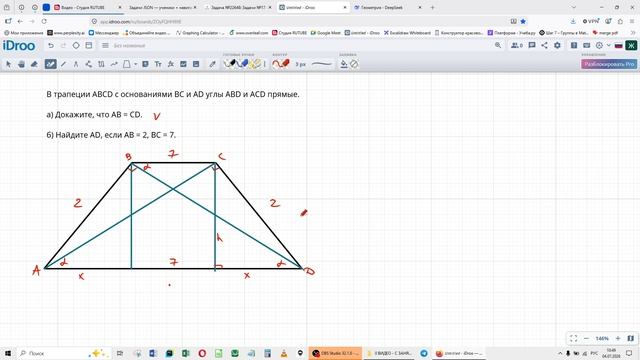The width and height of the screenshot is (640, 360).
Task: Click the board name field
Action: click(x=129, y=46)
